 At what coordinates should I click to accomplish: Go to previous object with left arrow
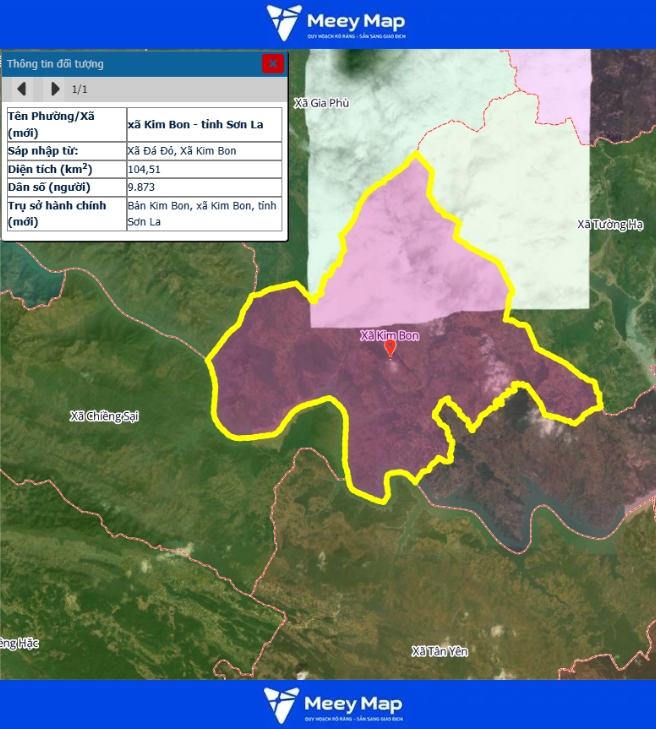click(22, 89)
